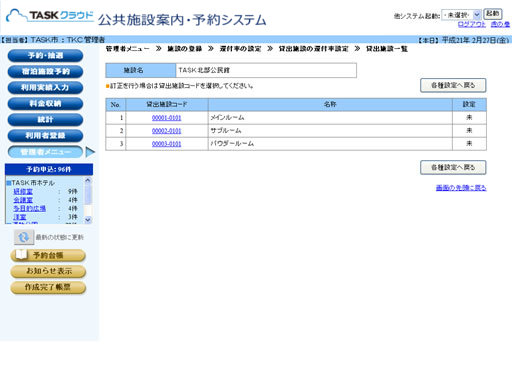512x384 pixels.
Task: Click the 会議室 link in the reservation list
Action: click(23, 200)
